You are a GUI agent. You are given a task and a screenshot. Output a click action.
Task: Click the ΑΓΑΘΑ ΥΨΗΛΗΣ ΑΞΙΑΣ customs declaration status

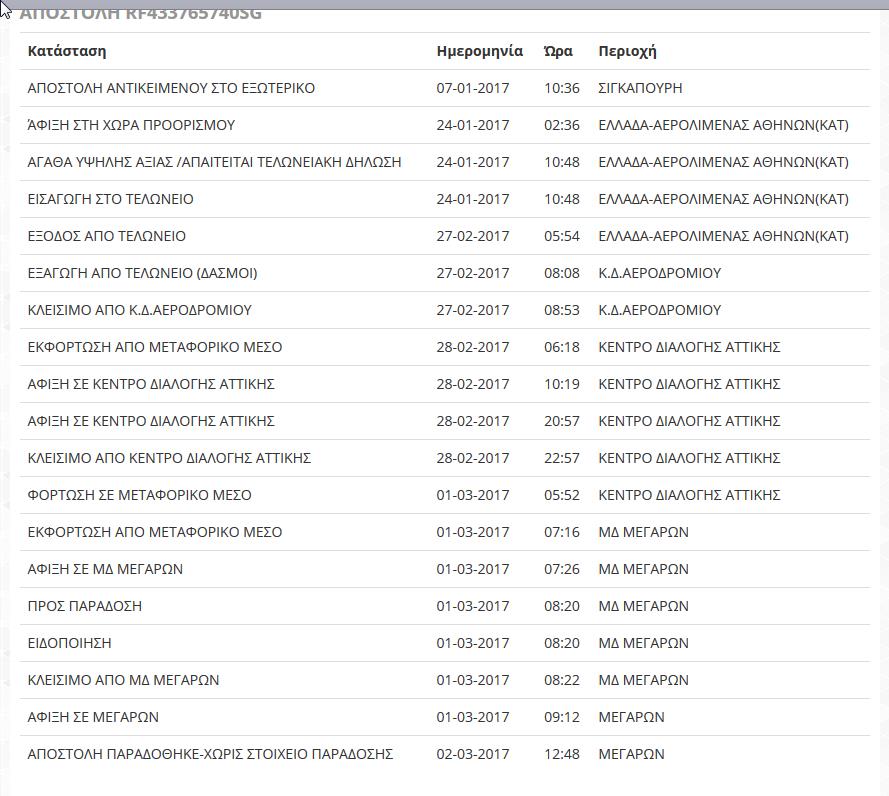pos(214,162)
